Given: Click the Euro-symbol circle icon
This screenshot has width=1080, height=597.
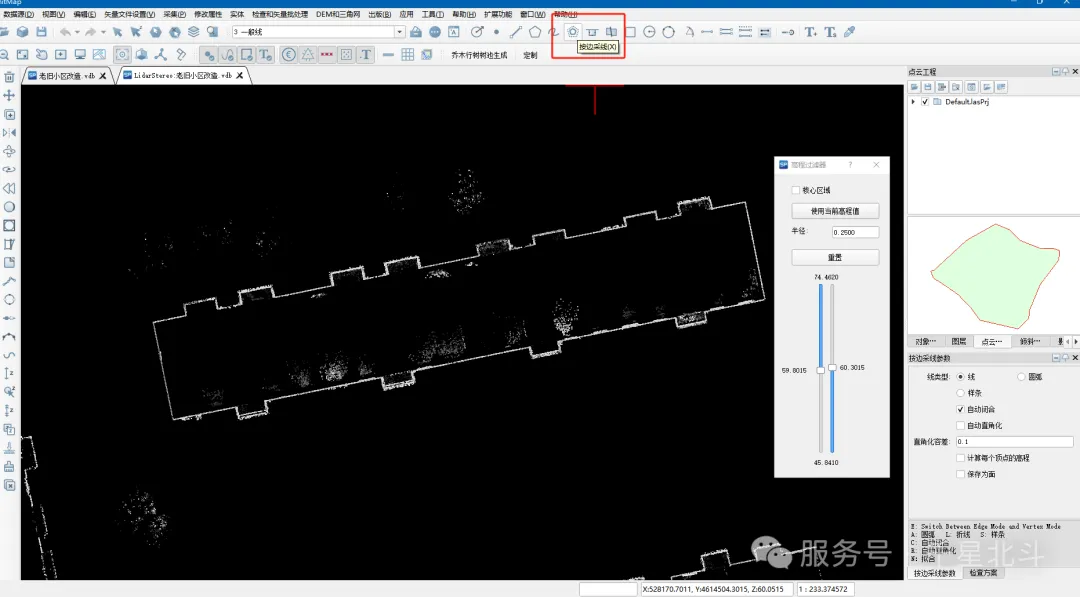Looking at the screenshot, I should coord(289,55).
